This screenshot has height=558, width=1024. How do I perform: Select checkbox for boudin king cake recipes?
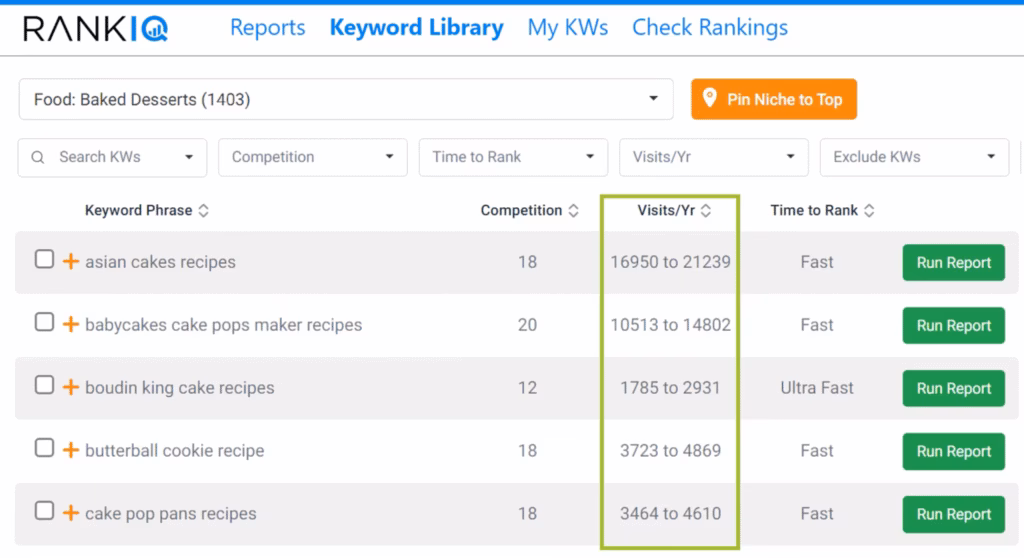point(44,386)
